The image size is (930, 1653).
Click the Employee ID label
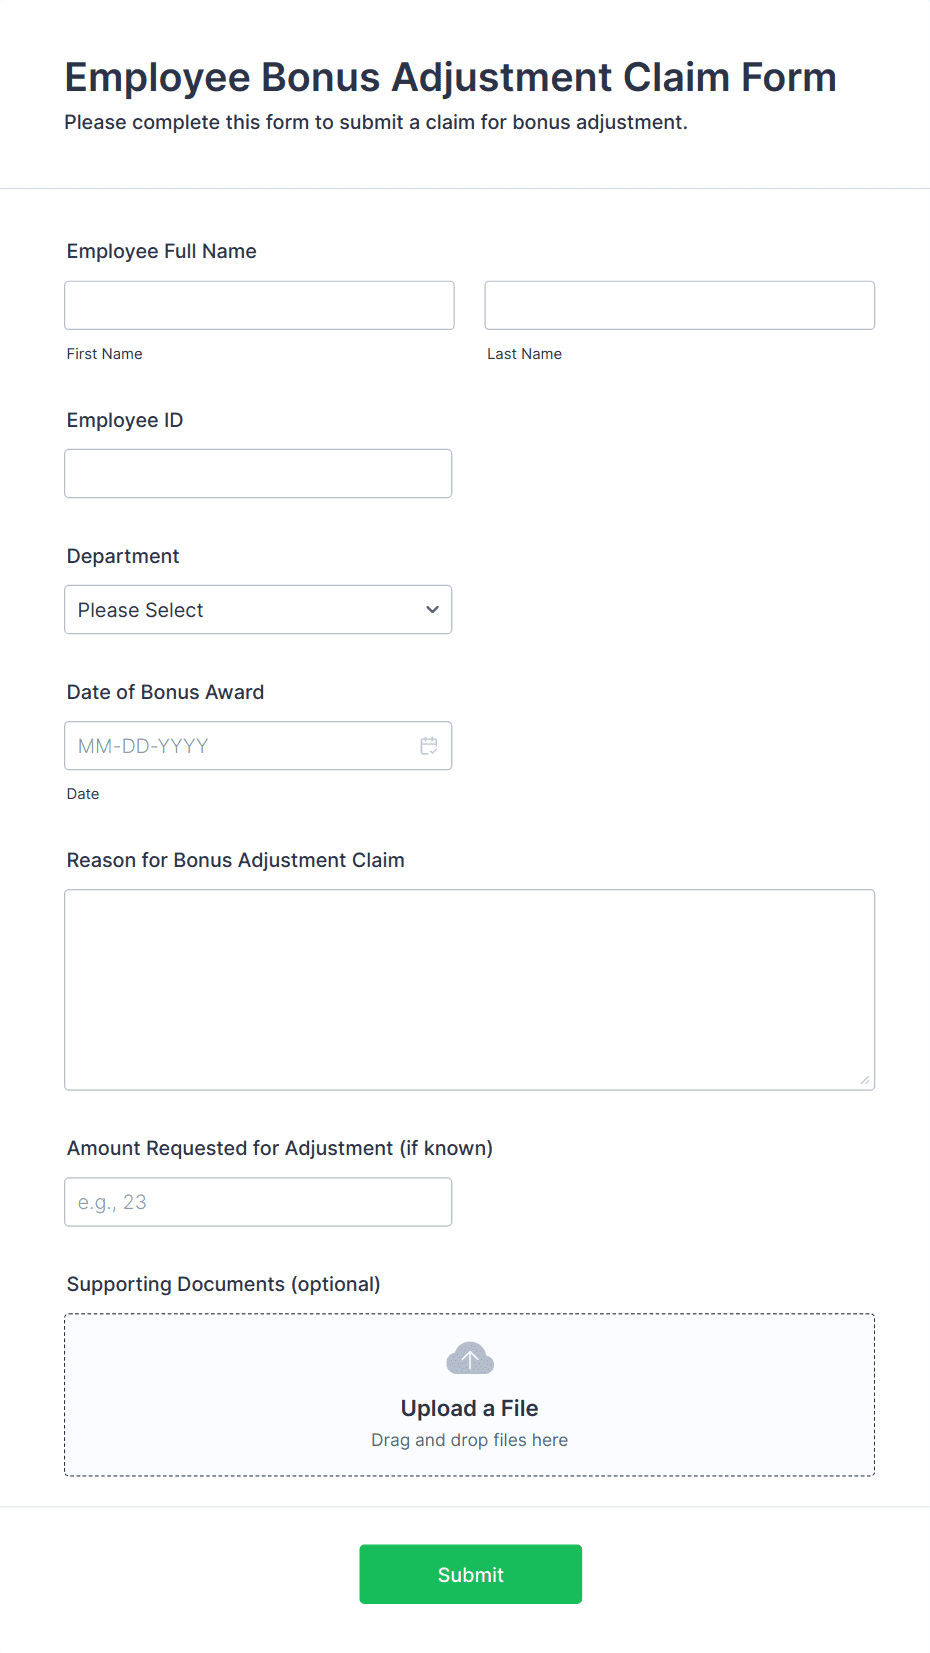pyautogui.click(x=125, y=420)
